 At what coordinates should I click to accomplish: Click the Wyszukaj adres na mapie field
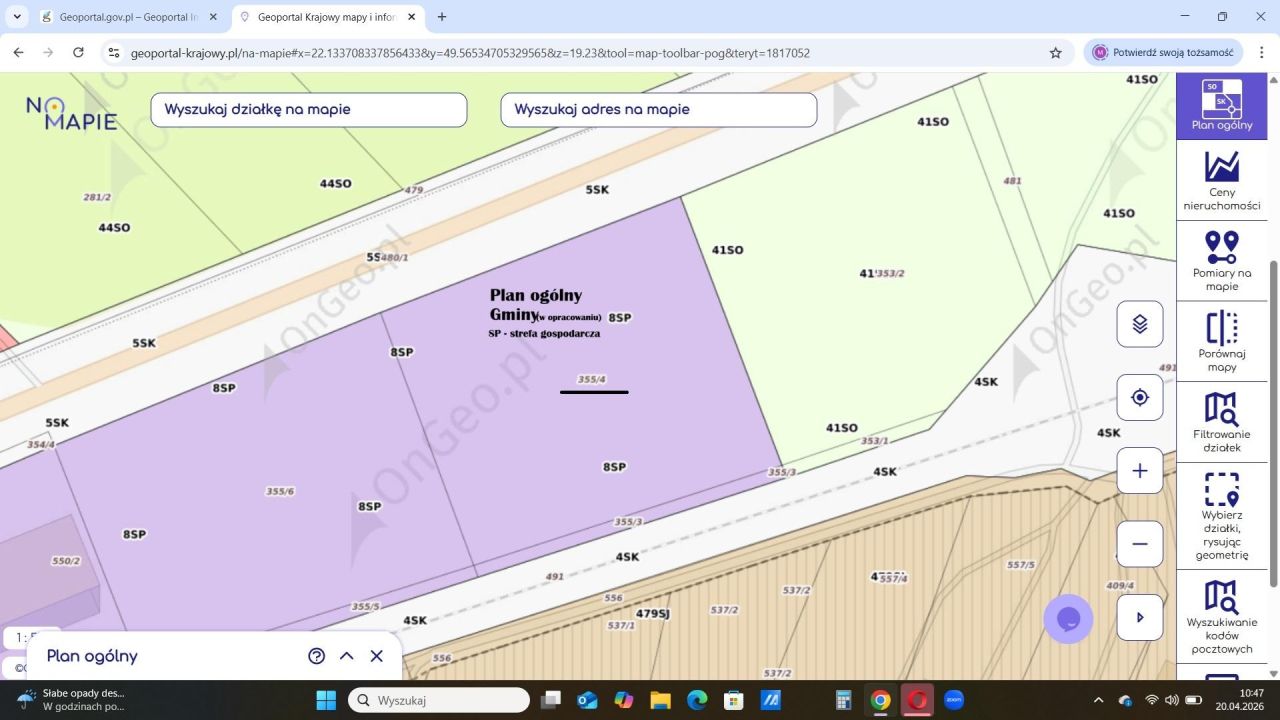tap(658, 110)
